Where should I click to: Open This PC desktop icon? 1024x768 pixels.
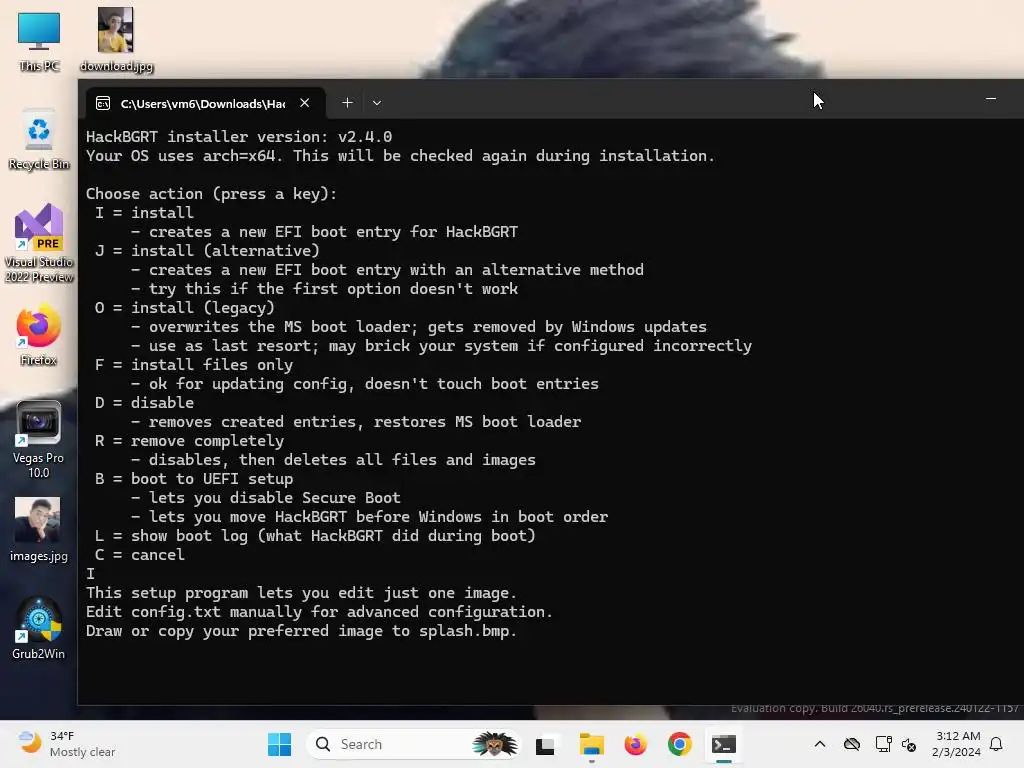(39, 40)
